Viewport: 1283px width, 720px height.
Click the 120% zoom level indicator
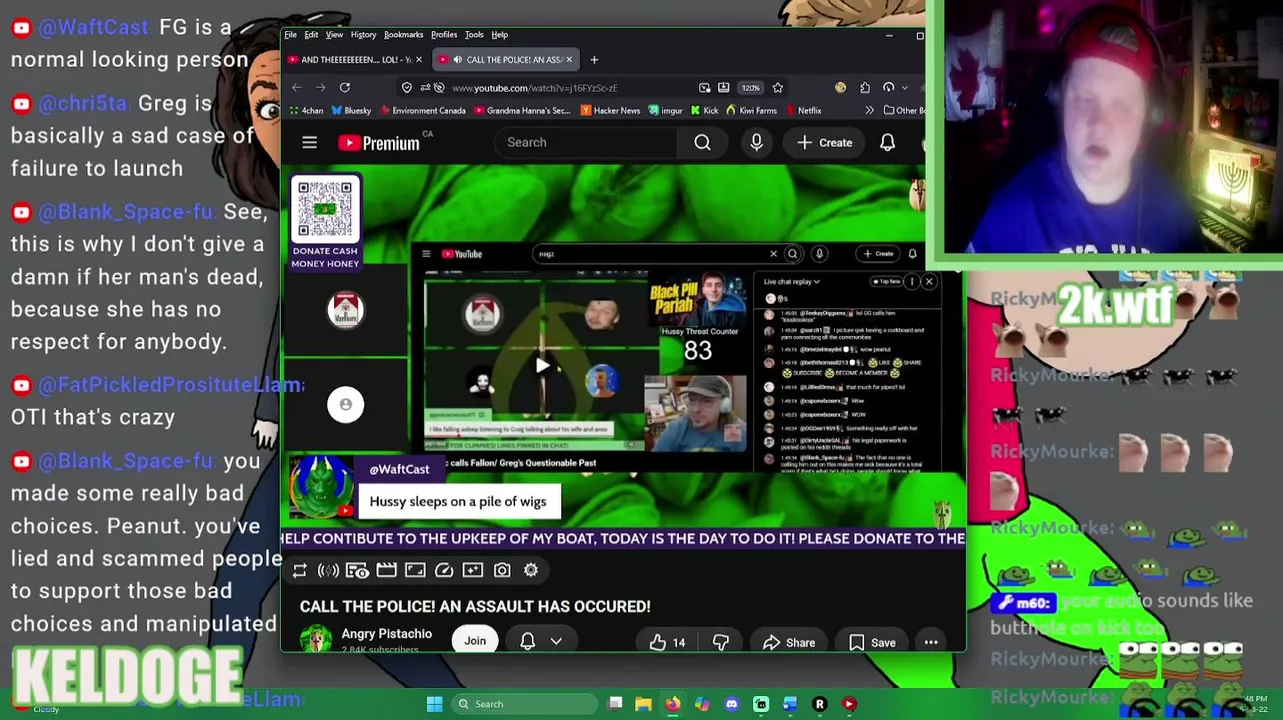pos(751,88)
